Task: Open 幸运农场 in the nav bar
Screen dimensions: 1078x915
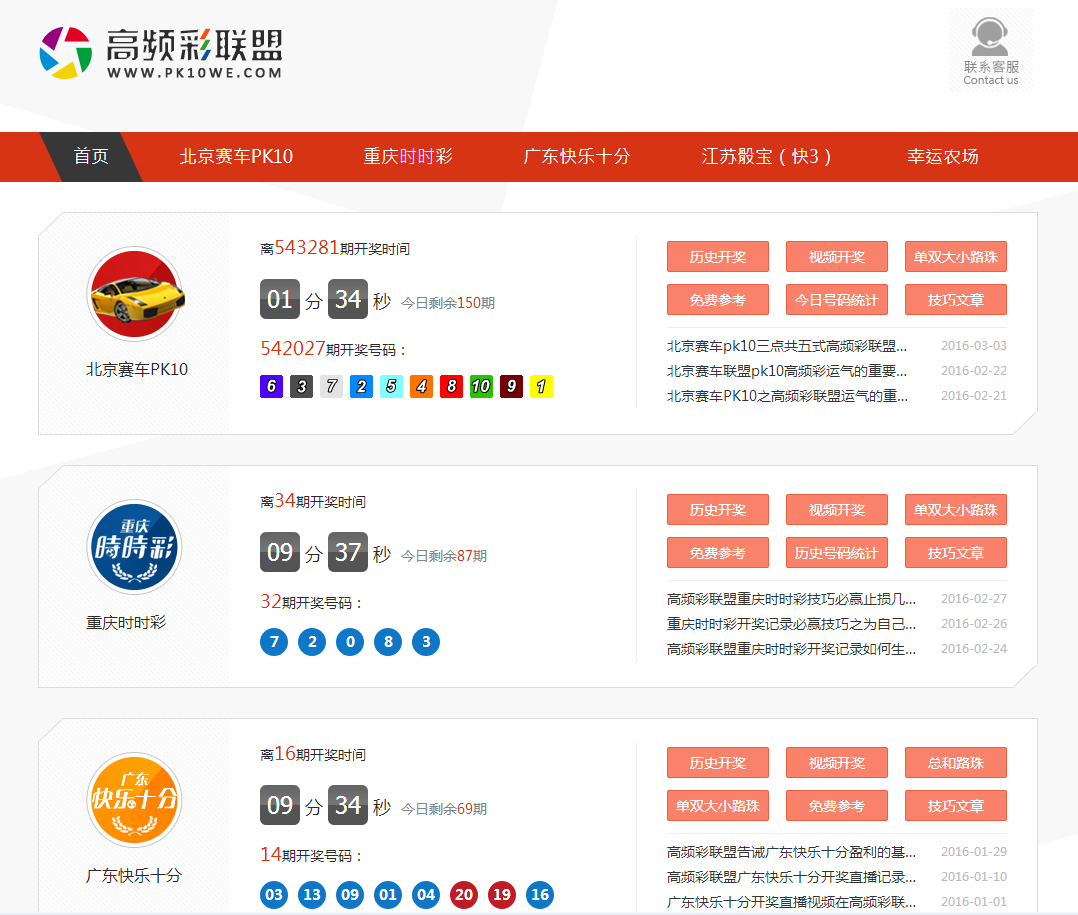Action: pos(943,157)
